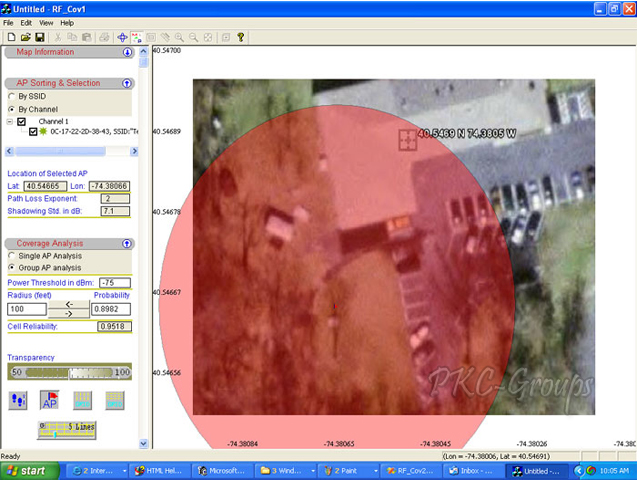Click the AP flag button

pos(50,400)
